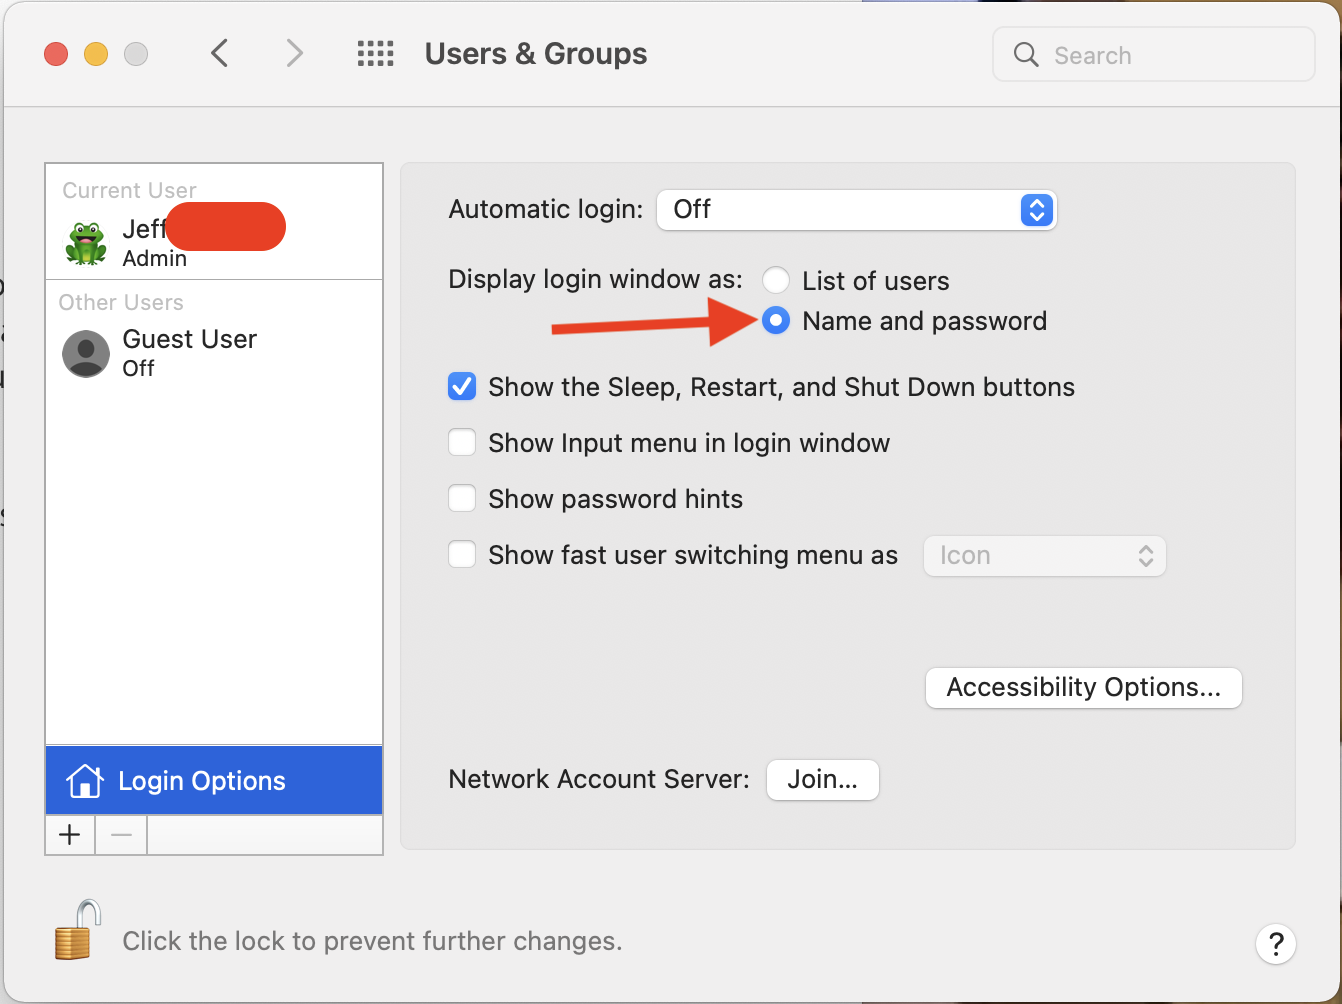1342x1004 pixels.
Task: Select Name and password radio button
Action: pyautogui.click(x=776, y=321)
